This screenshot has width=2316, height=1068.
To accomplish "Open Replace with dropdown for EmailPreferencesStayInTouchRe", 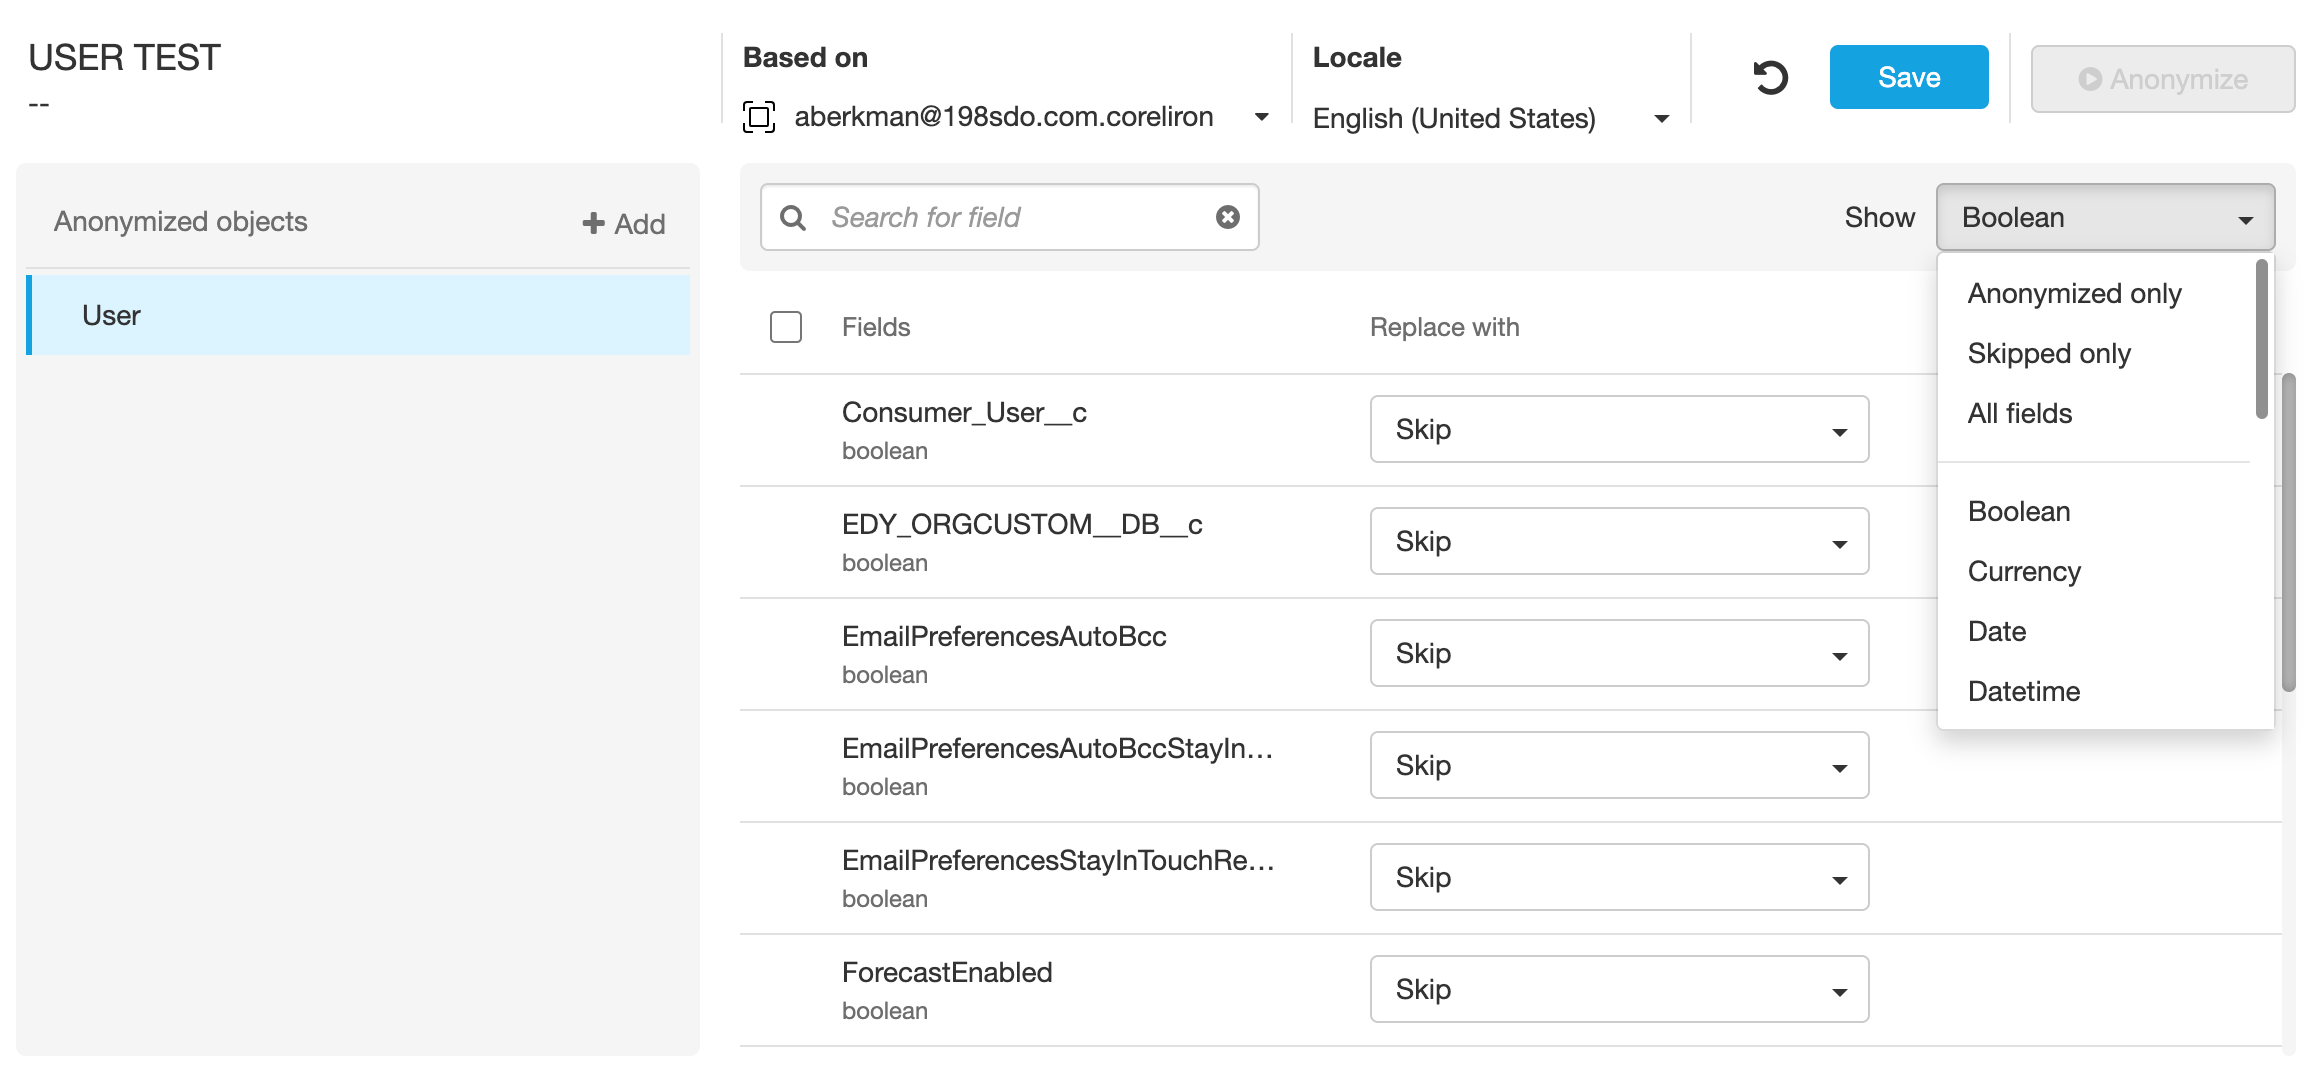I will [1619, 877].
